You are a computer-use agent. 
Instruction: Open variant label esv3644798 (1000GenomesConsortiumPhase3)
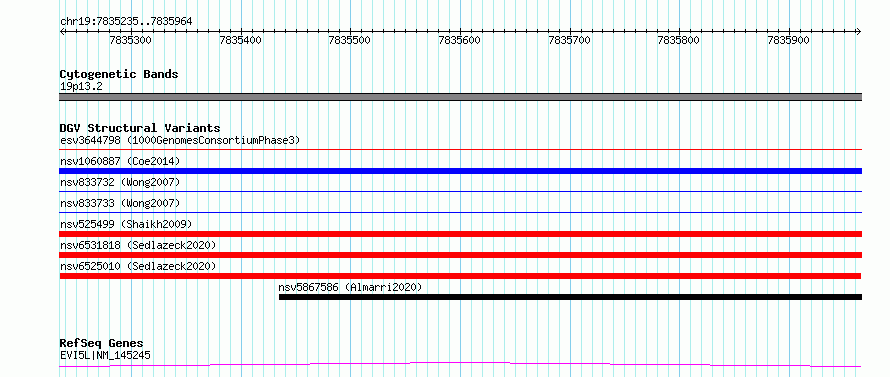(180, 140)
